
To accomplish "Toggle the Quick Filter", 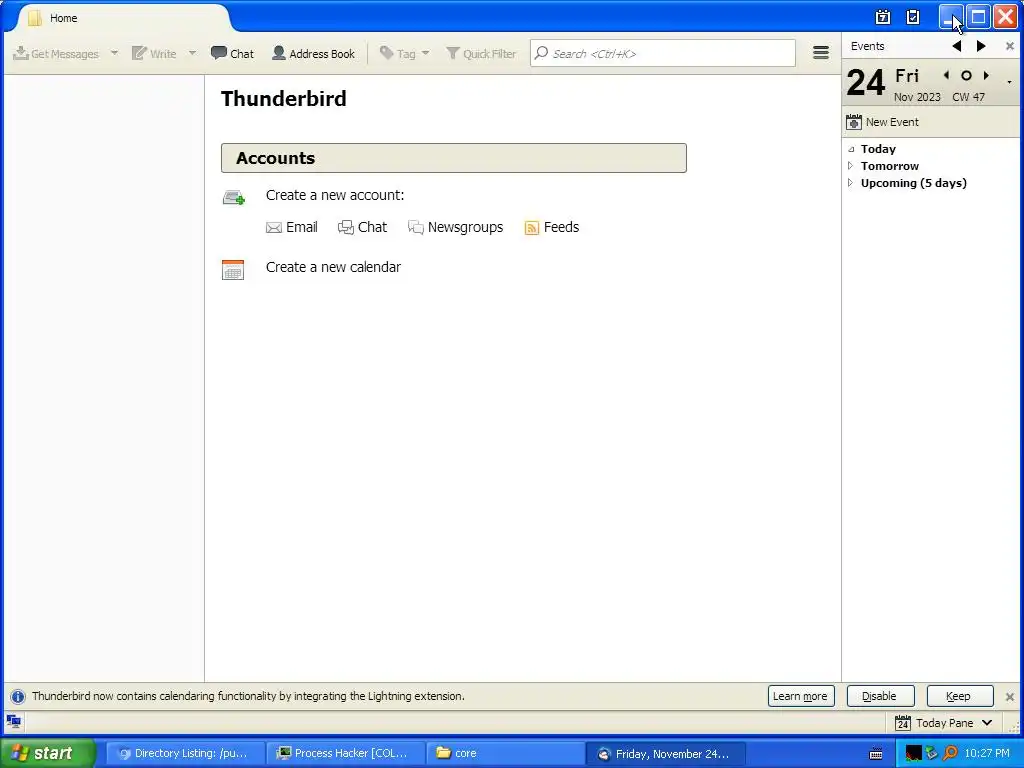I will coord(481,54).
